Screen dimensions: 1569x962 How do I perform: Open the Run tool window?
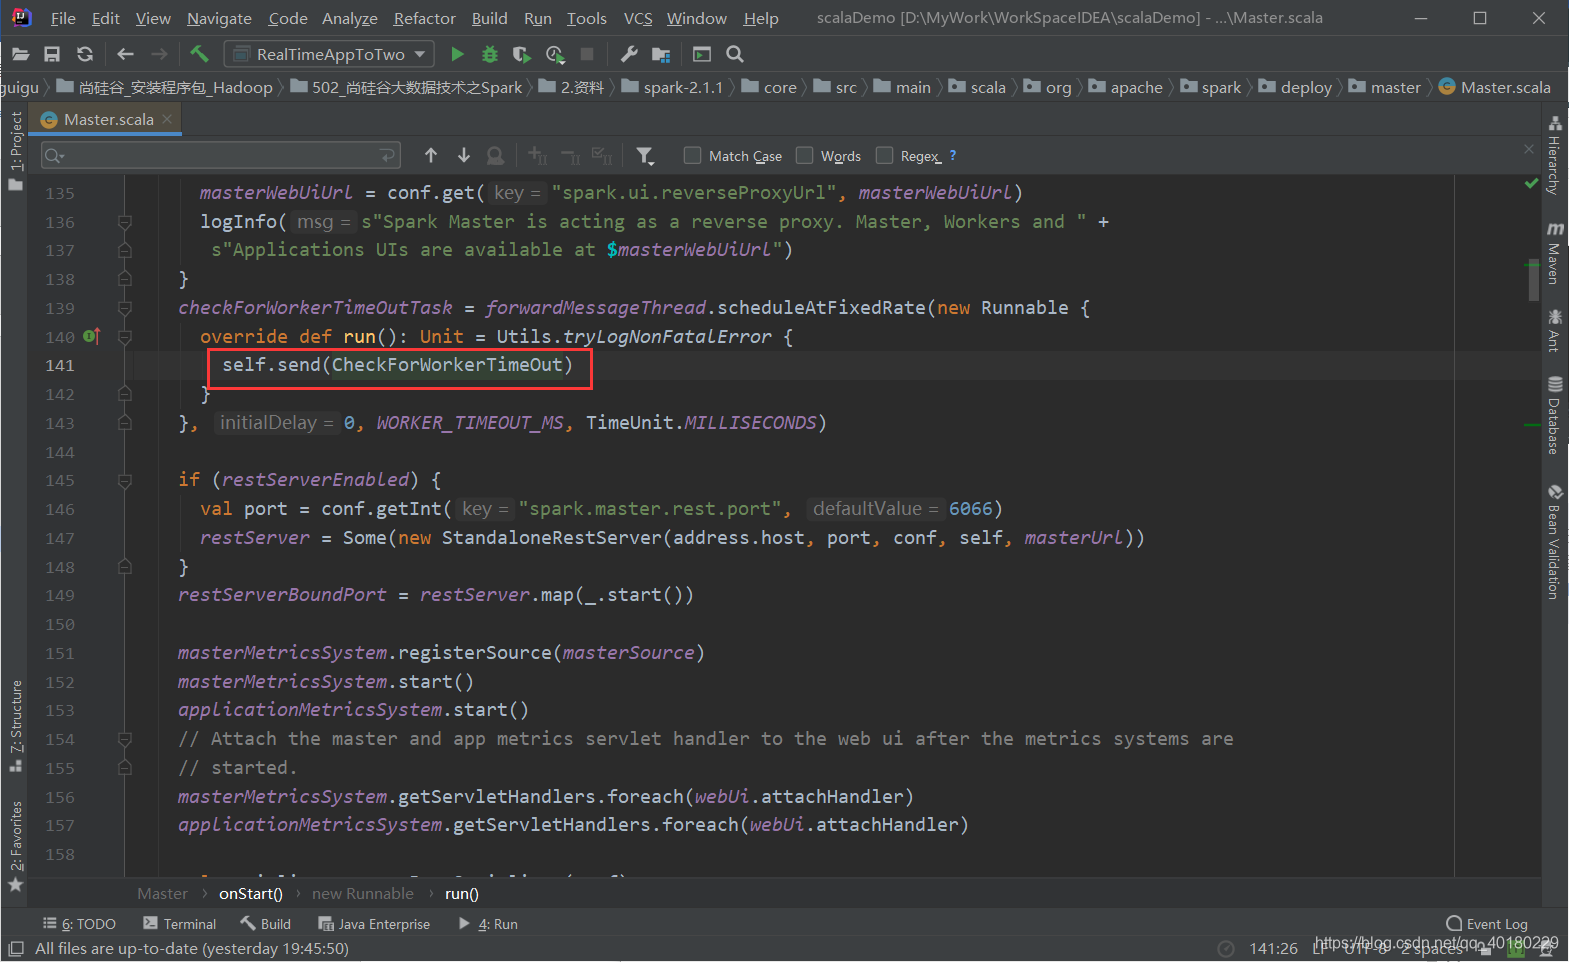[488, 924]
